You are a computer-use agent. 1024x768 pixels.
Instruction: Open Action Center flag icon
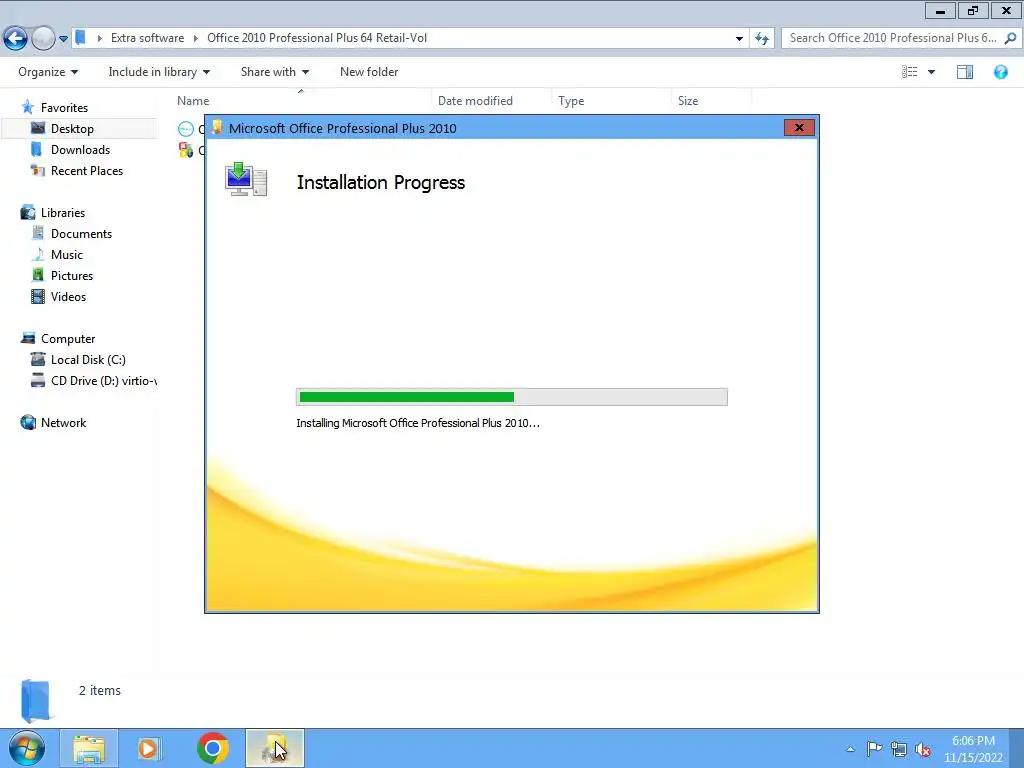[x=874, y=749]
